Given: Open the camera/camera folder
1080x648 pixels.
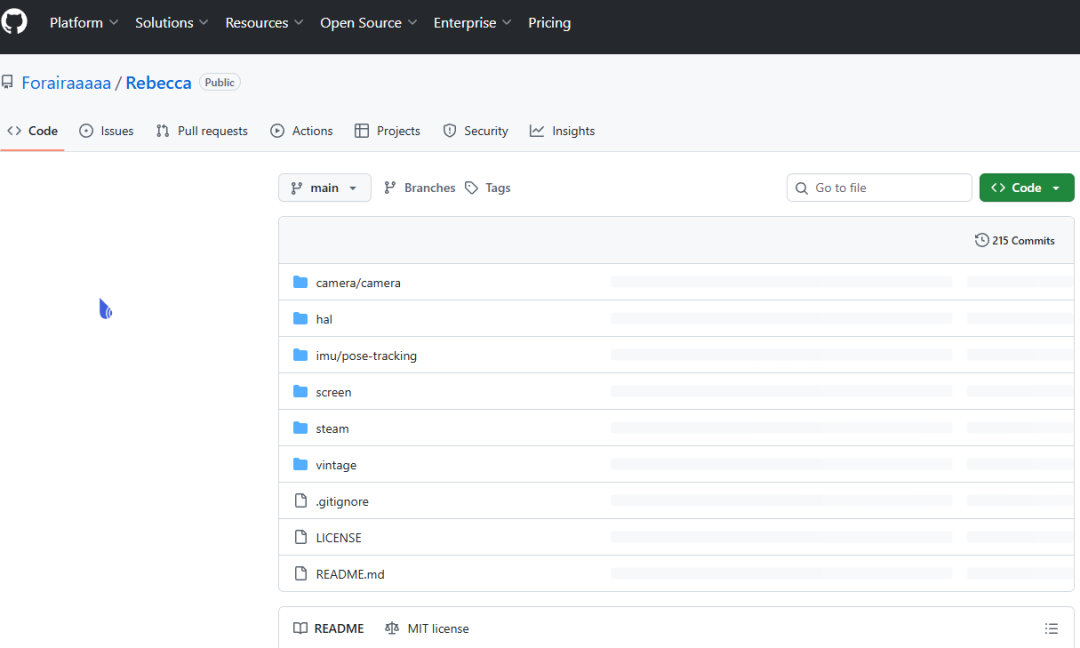Looking at the screenshot, I should pyautogui.click(x=358, y=283).
